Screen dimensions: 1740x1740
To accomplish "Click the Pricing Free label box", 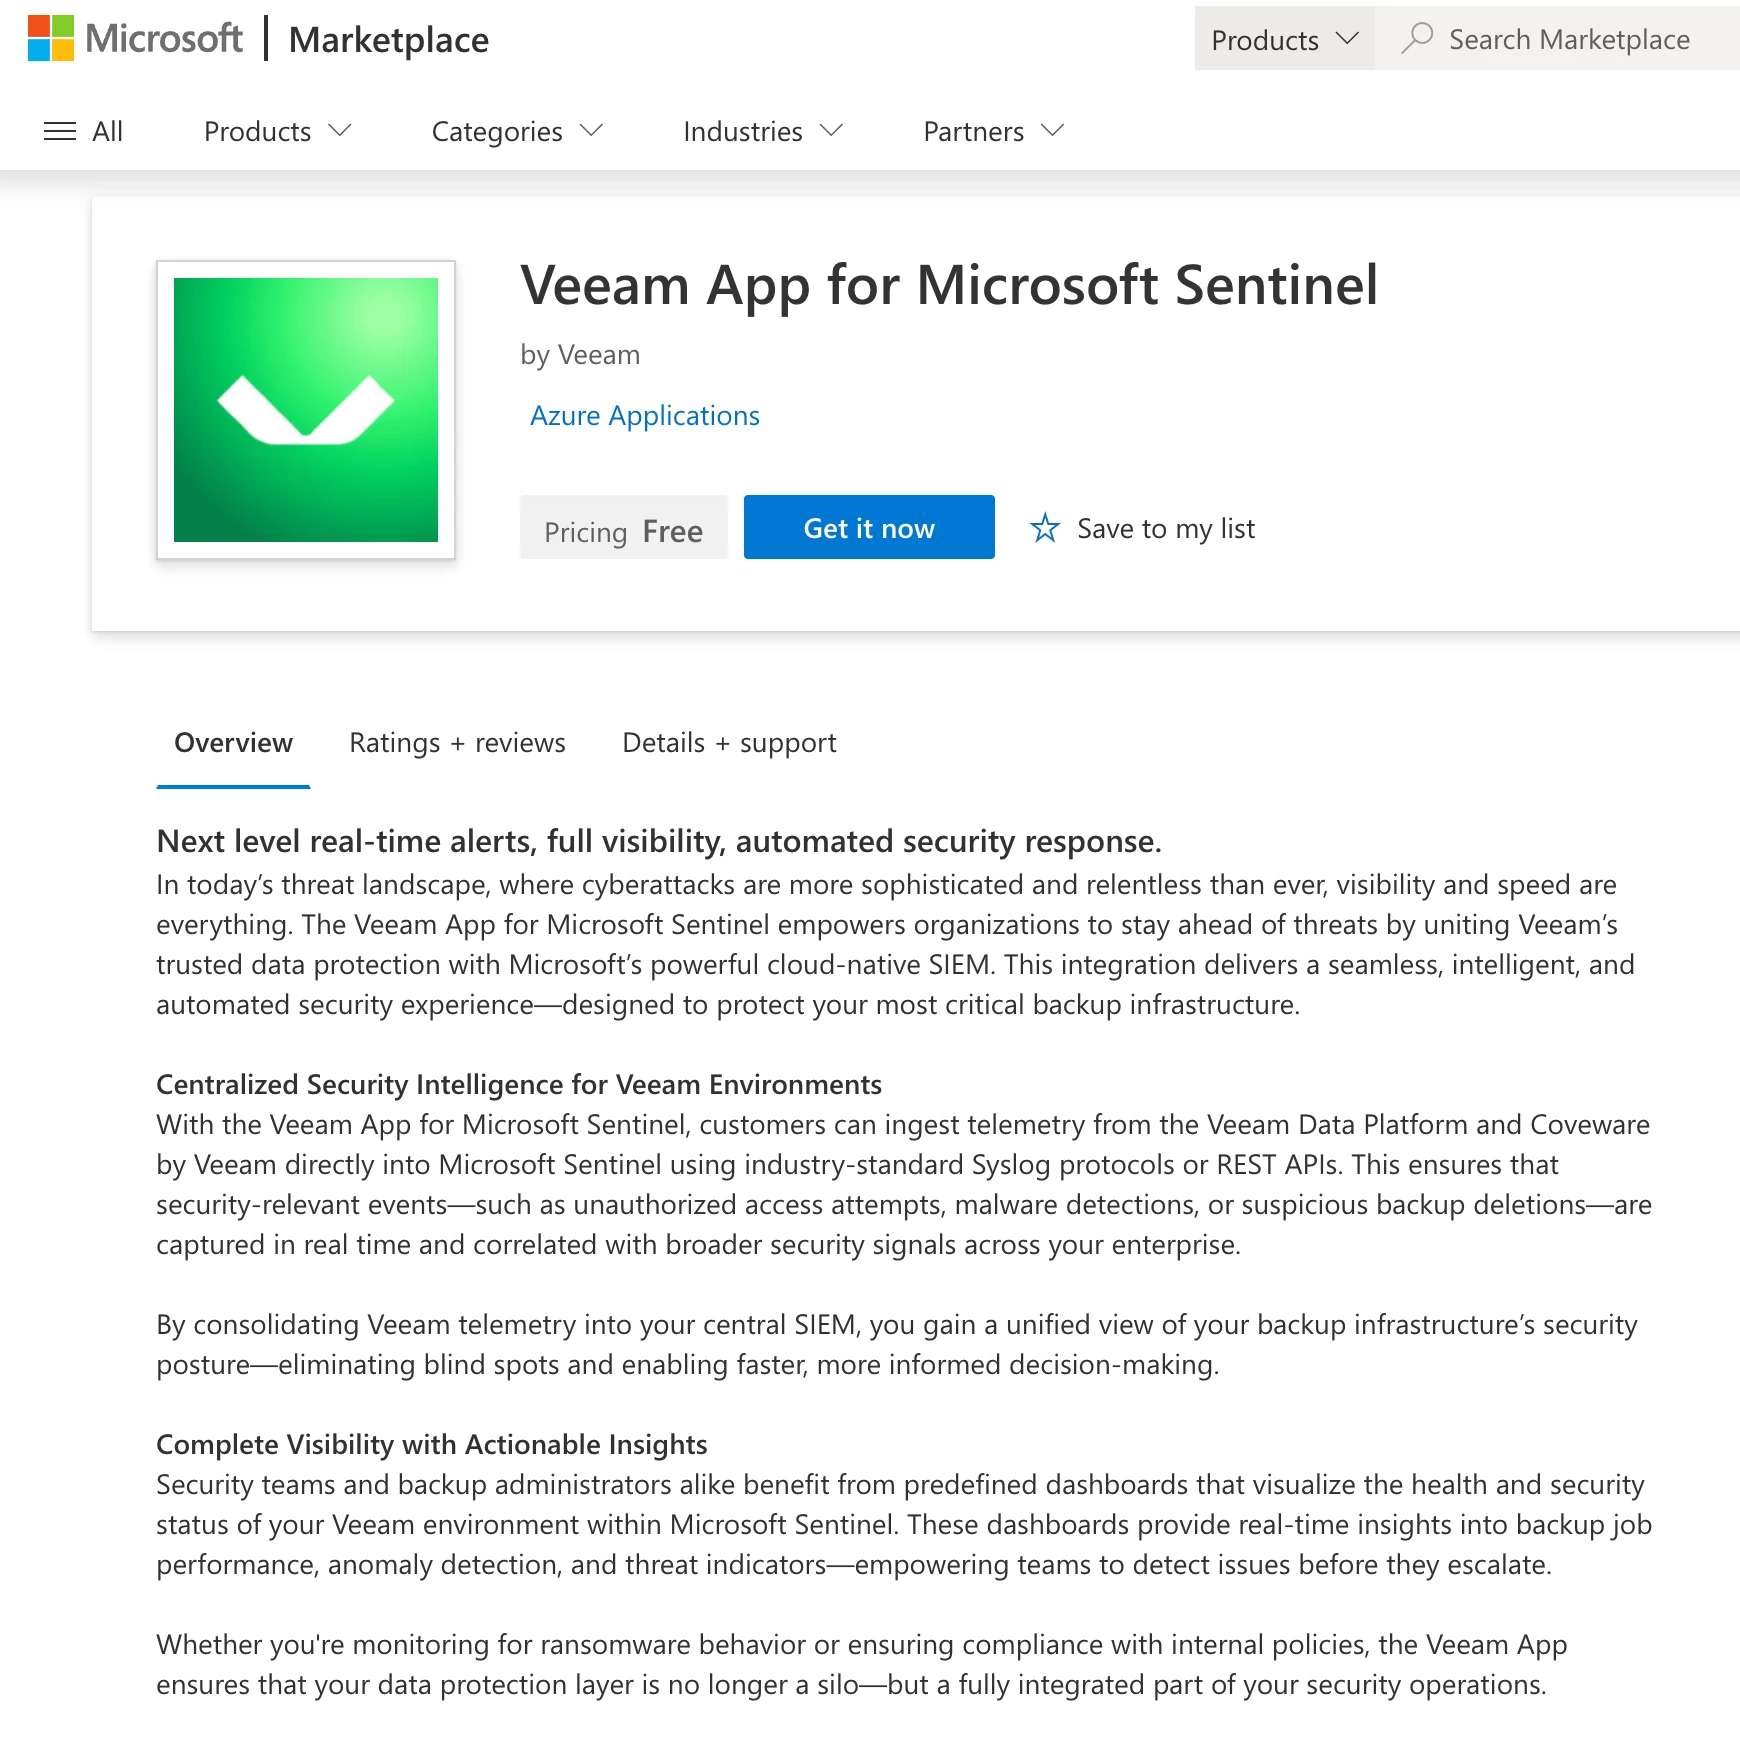I will (x=623, y=529).
